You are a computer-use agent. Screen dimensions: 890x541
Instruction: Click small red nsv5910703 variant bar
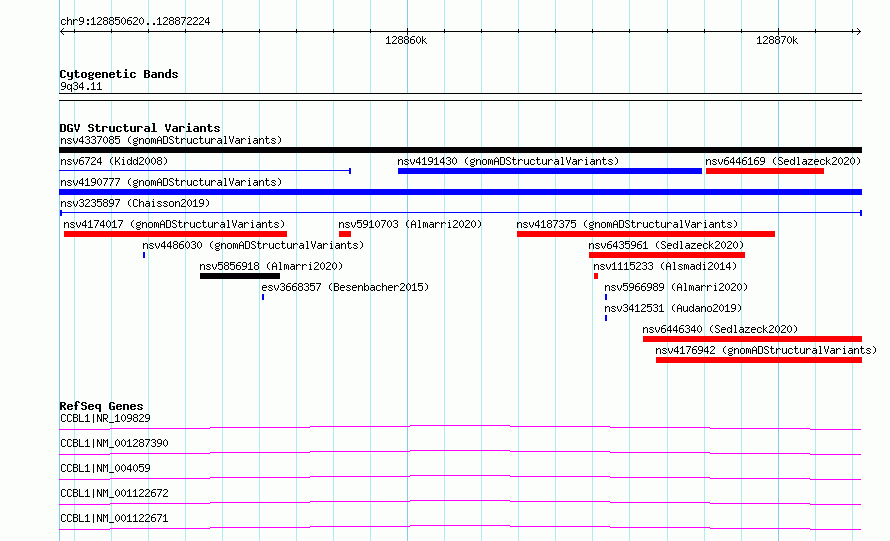pos(345,234)
